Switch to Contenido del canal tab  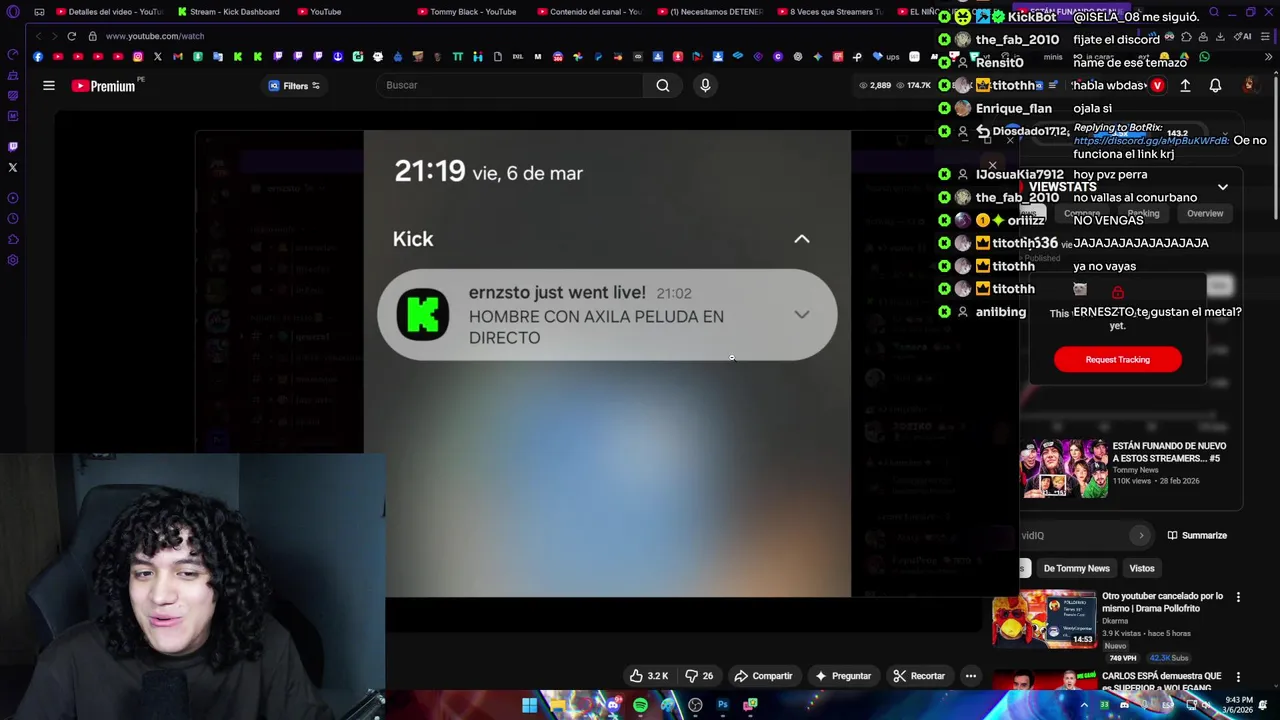click(x=588, y=12)
